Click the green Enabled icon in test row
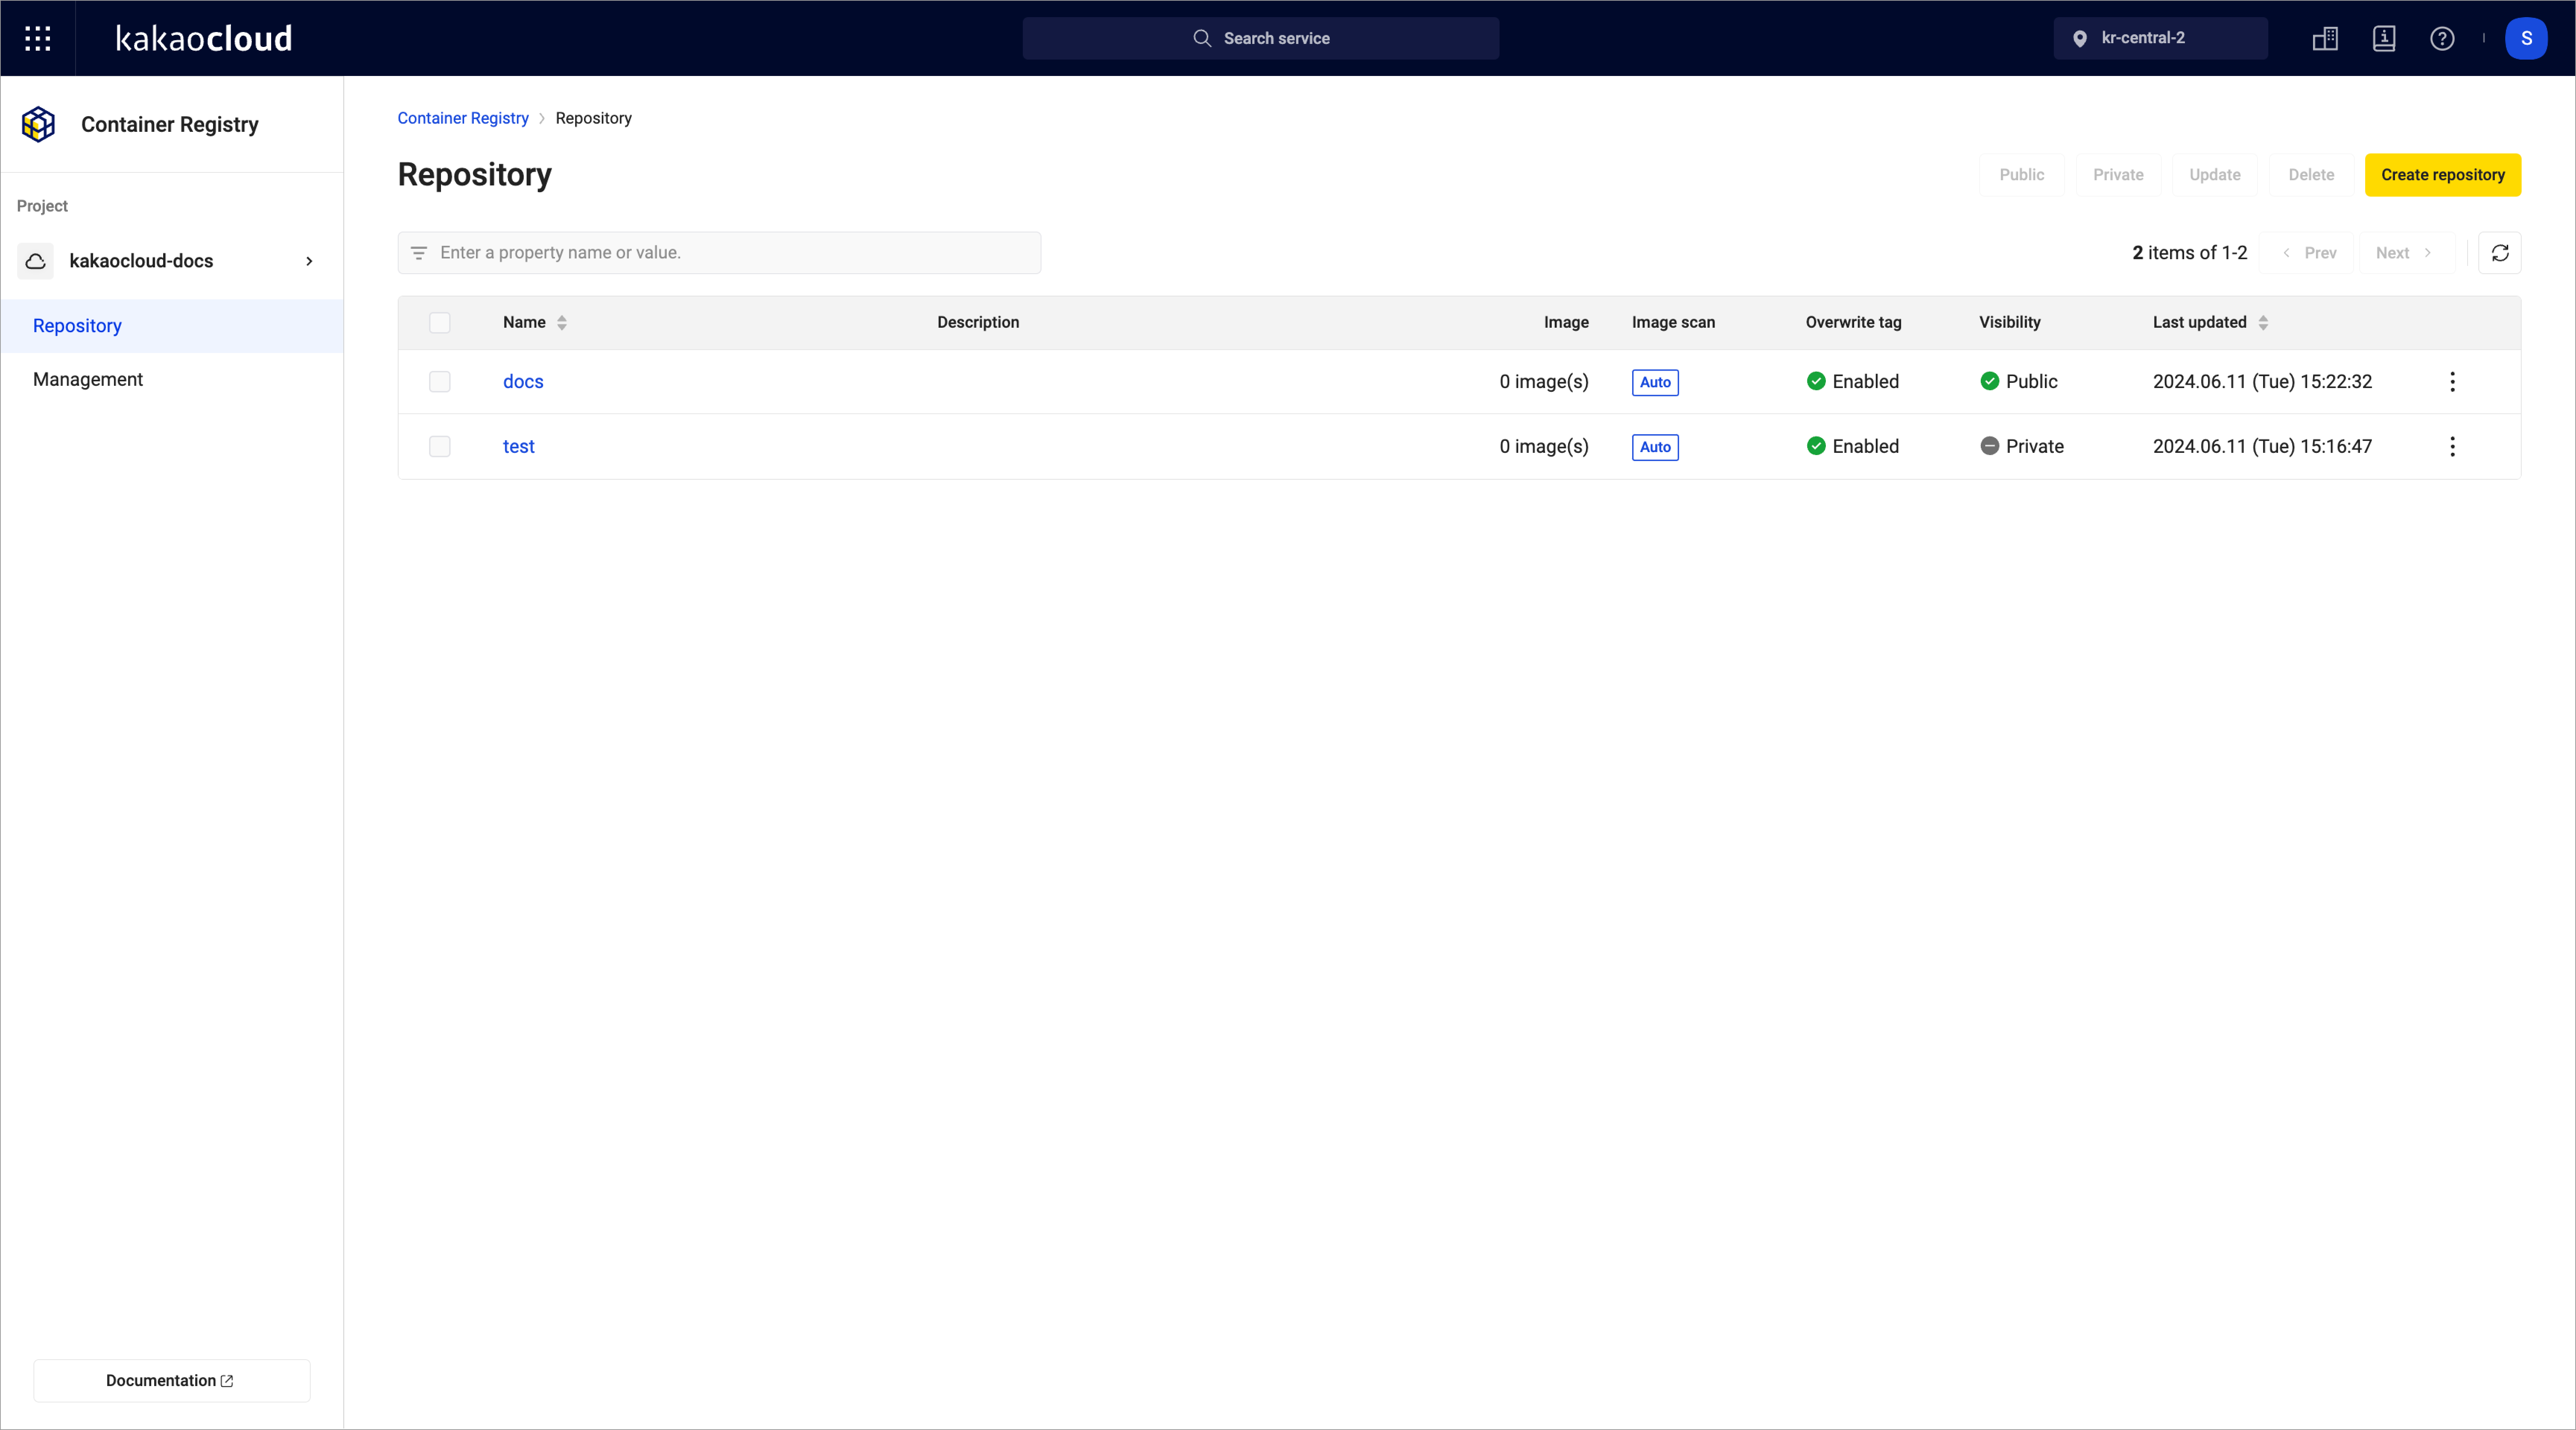 point(1816,446)
